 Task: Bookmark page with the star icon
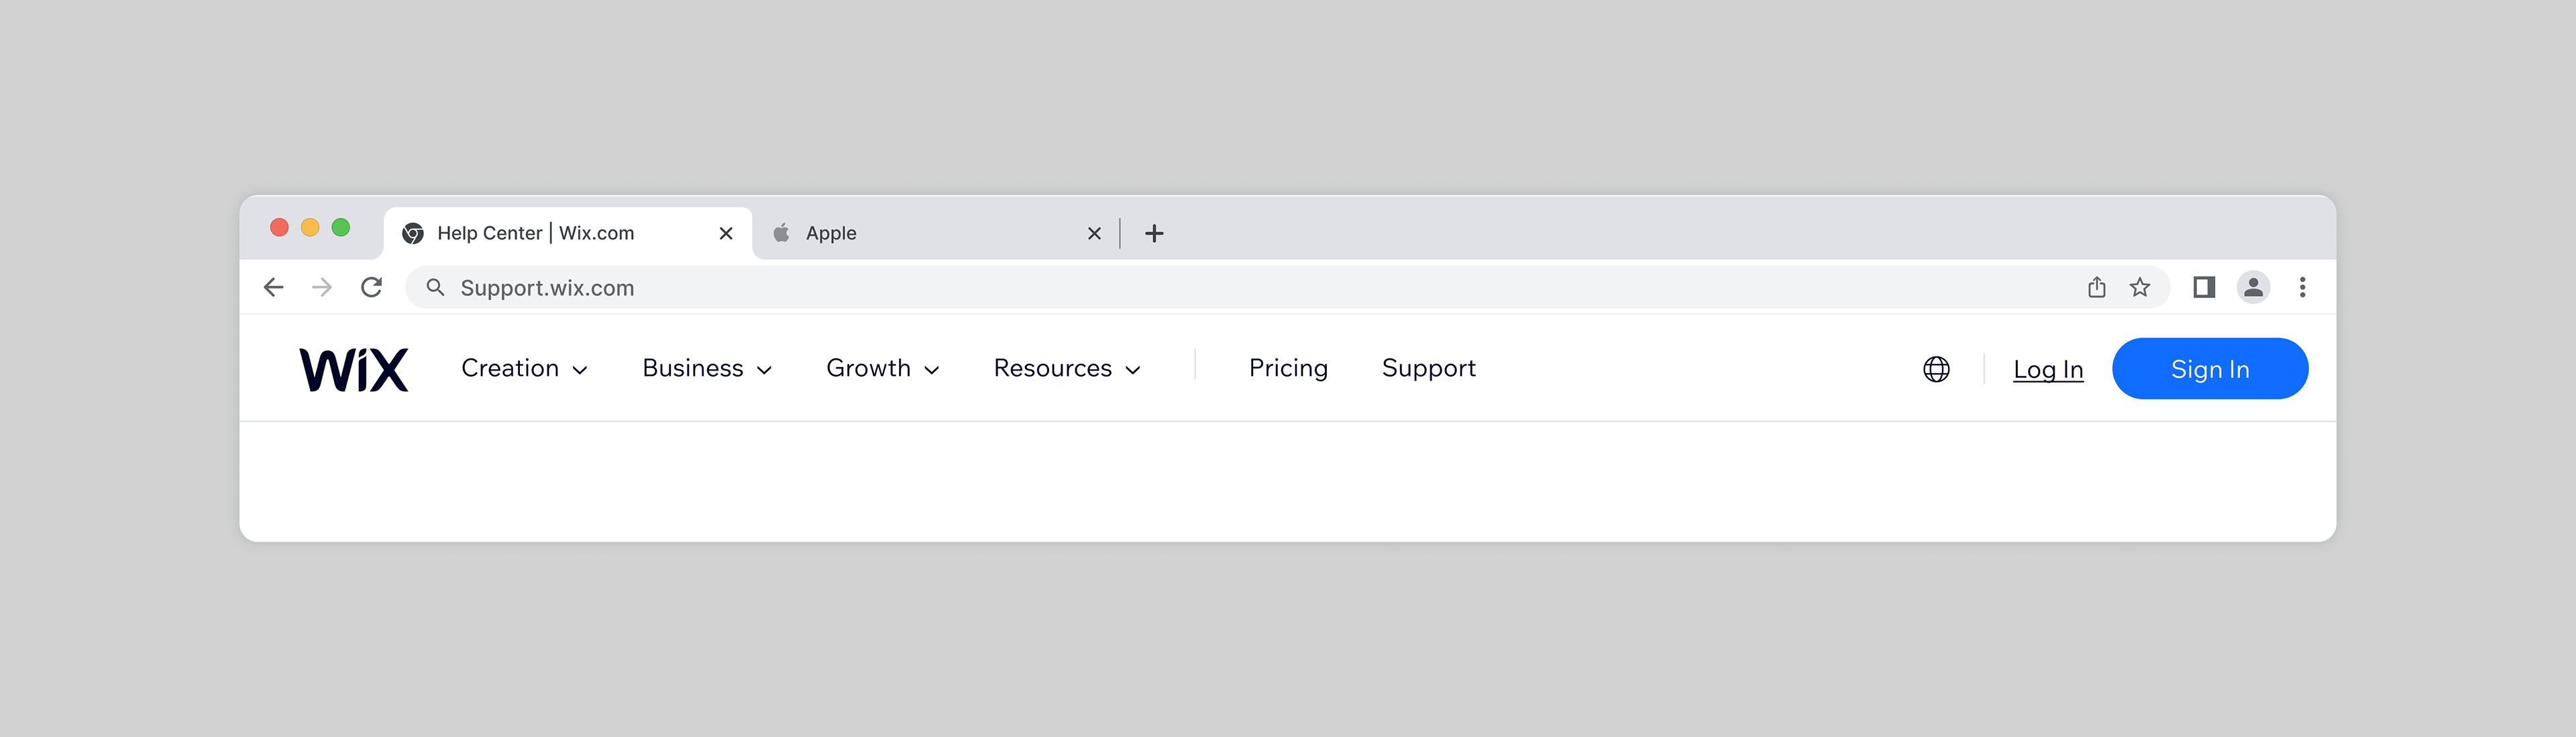pyautogui.click(x=2139, y=288)
